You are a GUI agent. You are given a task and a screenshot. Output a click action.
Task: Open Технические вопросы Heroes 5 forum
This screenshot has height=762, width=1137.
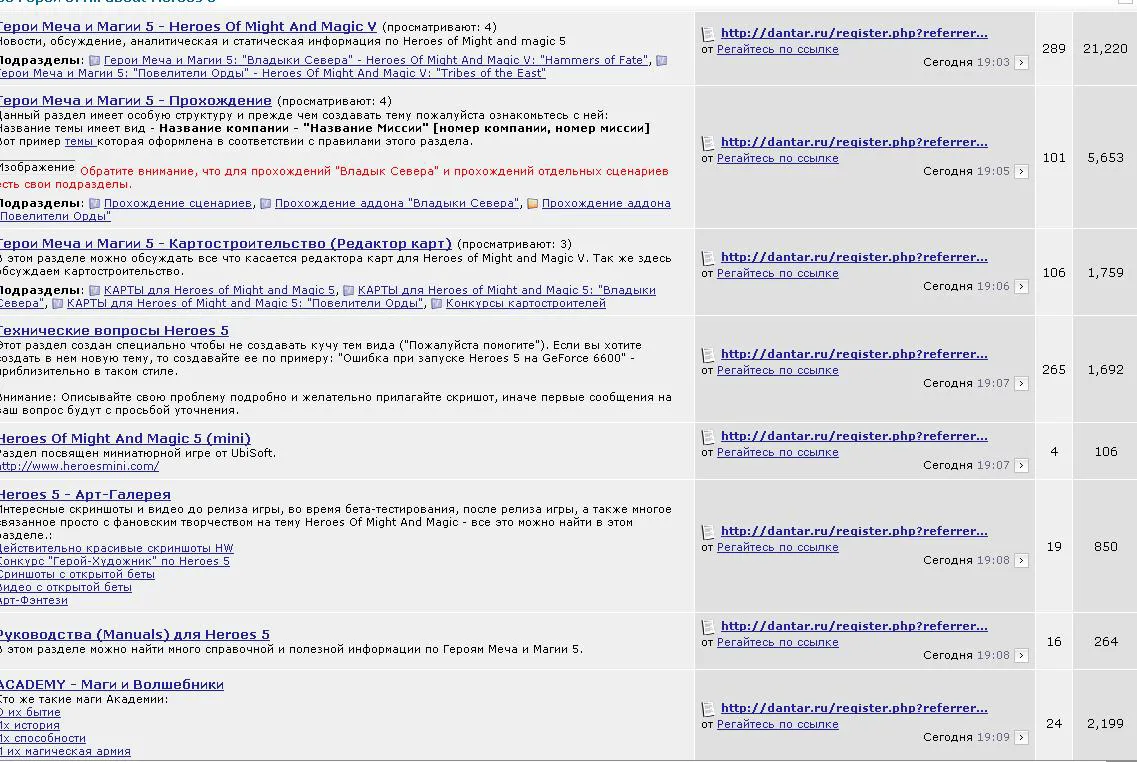pos(114,331)
